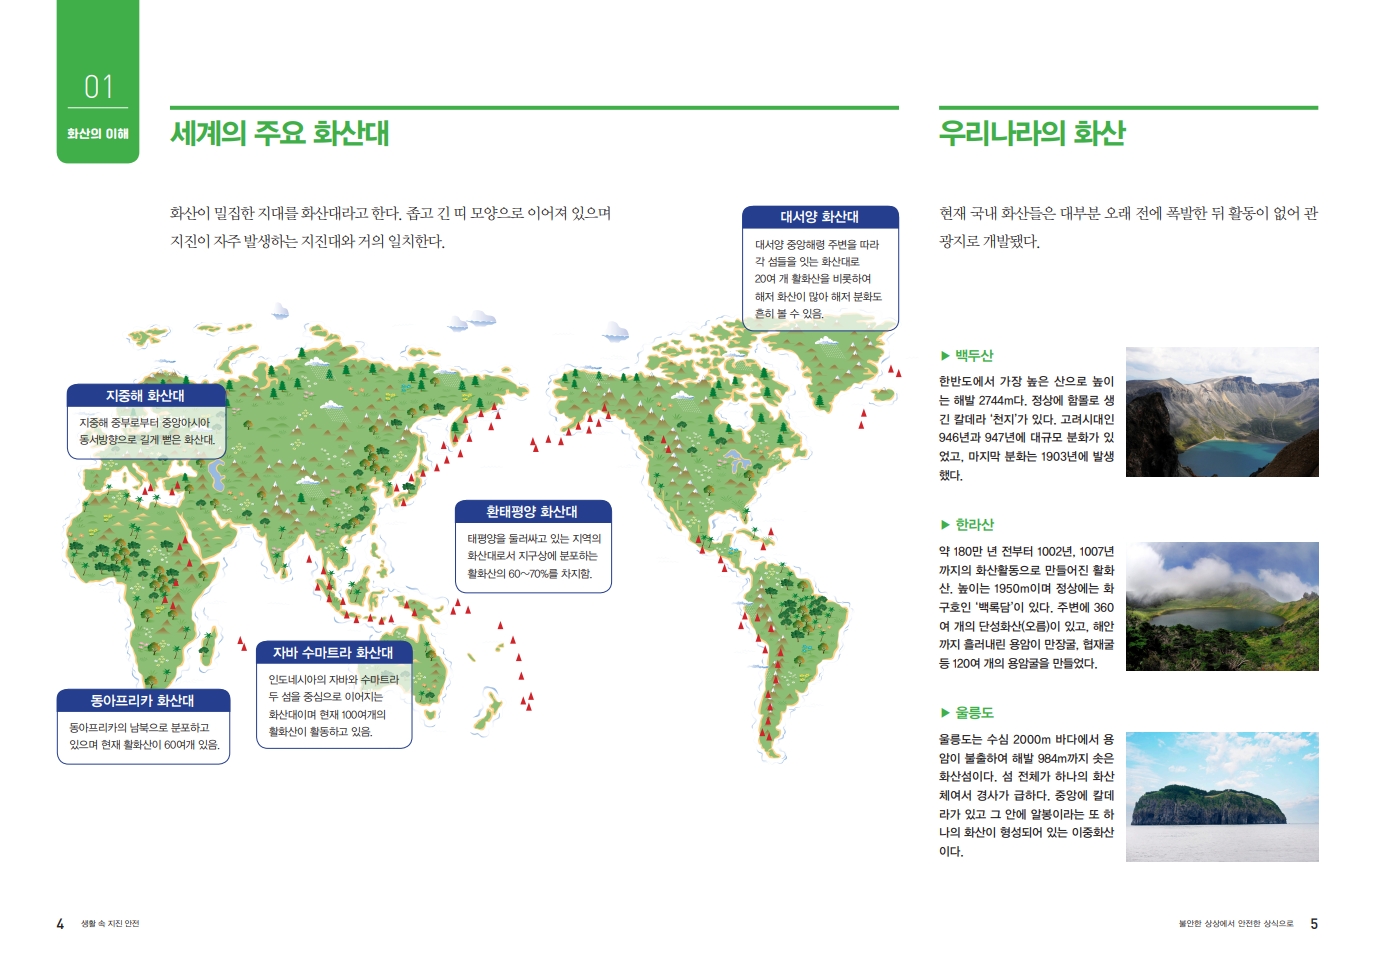
Task: Click the intro paragraph starting "화산이 밀집한 지대를"
Action: tap(391, 227)
